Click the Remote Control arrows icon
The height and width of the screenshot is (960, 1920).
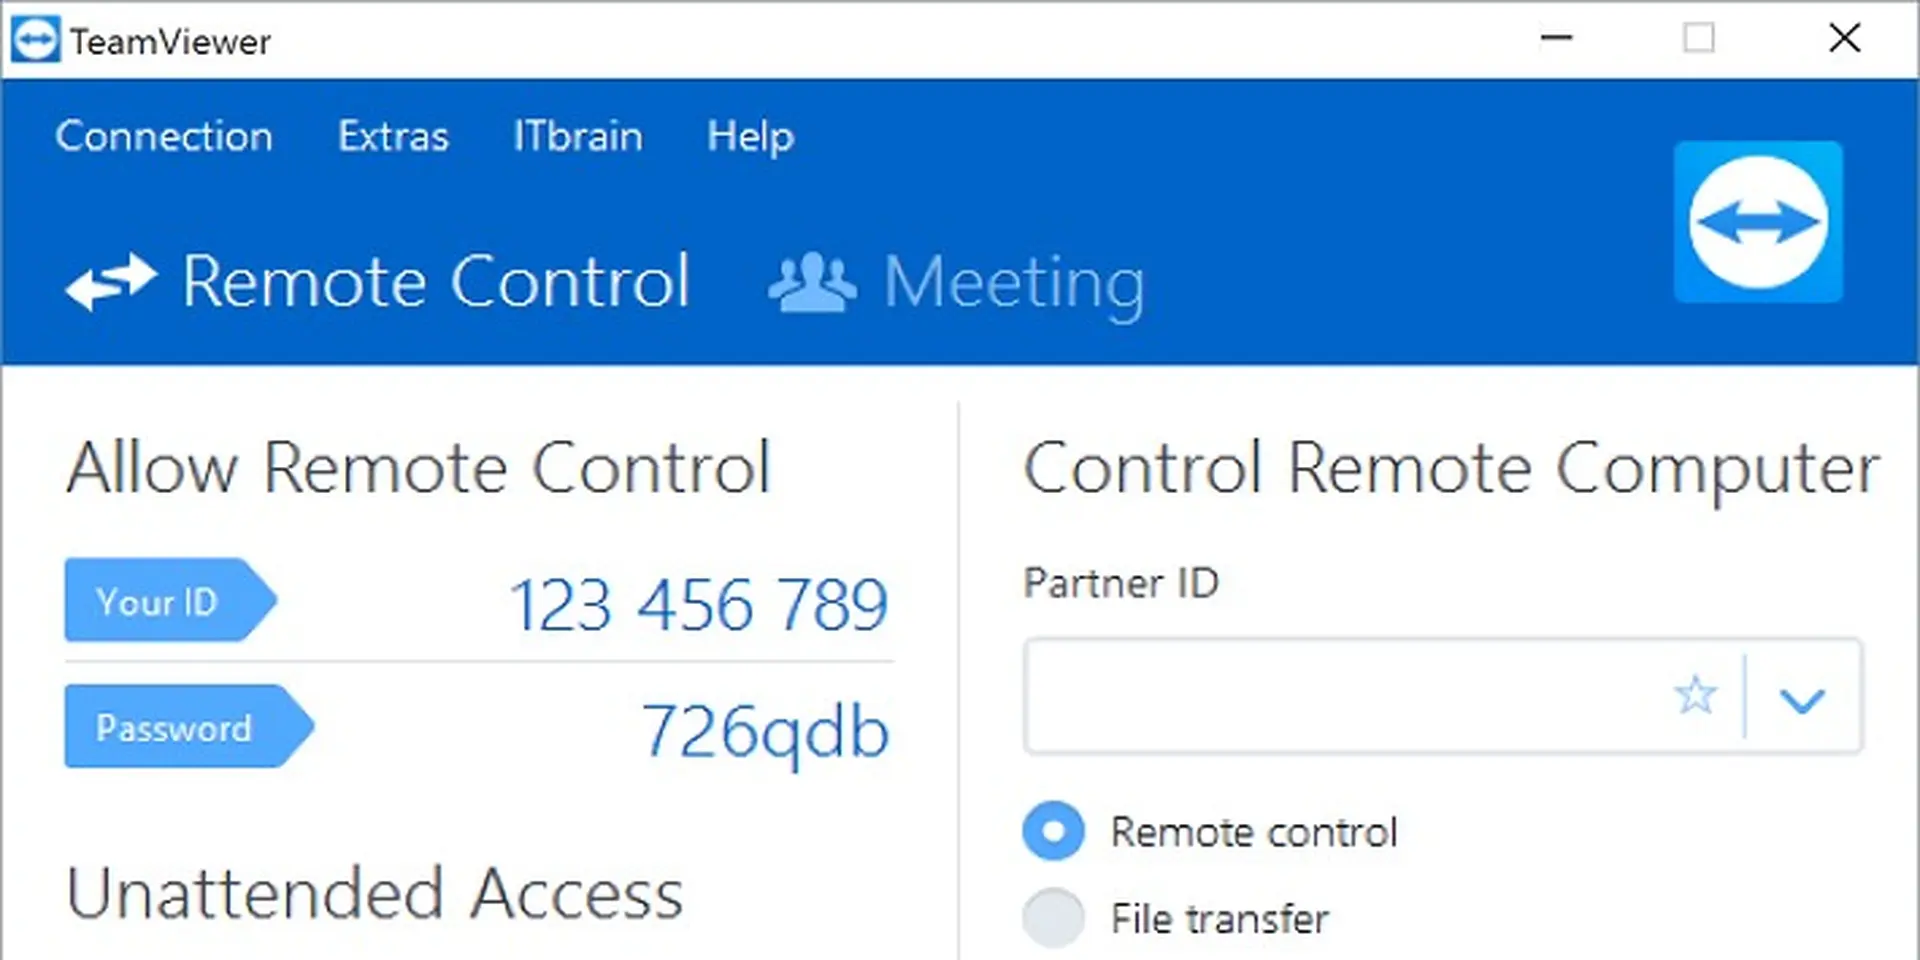(x=112, y=282)
